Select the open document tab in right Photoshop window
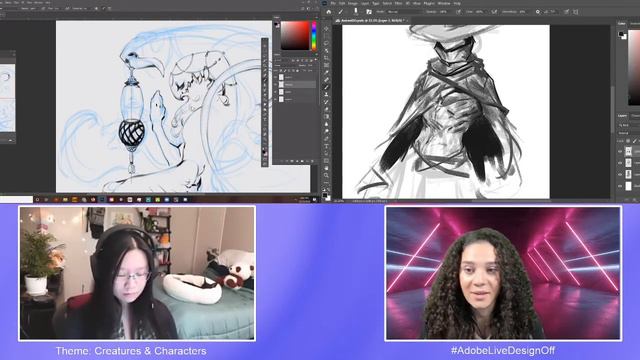Viewport: 640px width, 360px height. click(371, 20)
